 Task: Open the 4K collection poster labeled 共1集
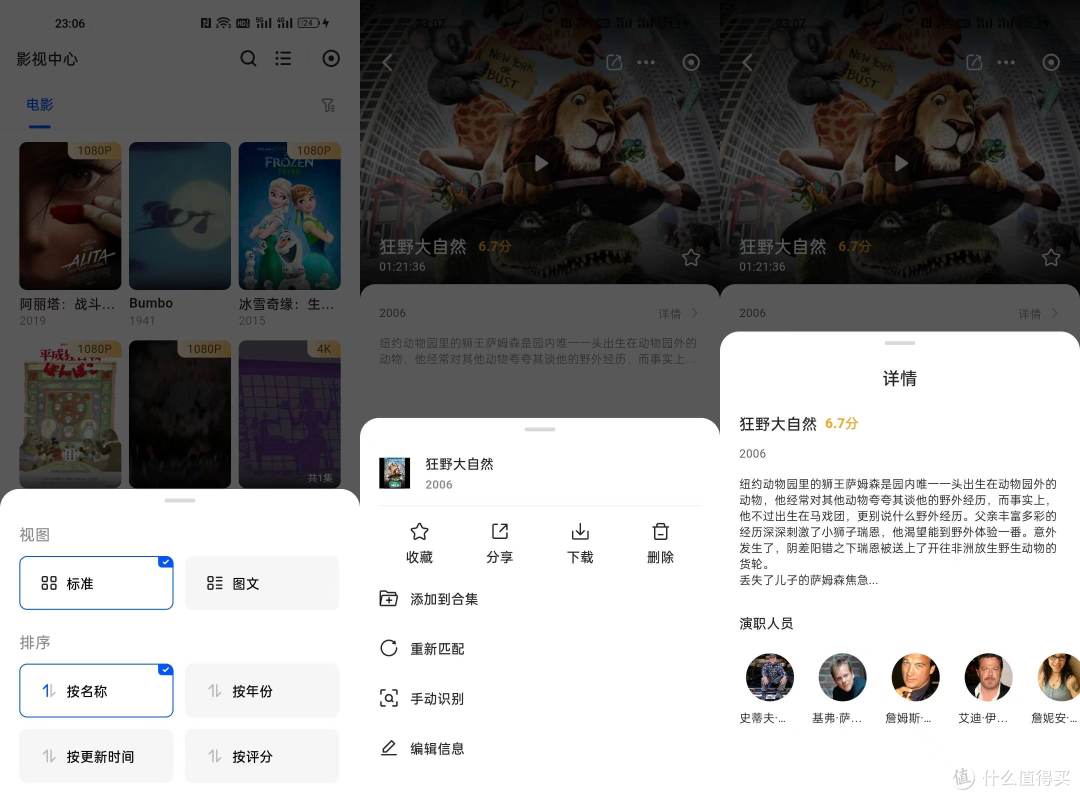click(289, 413)
